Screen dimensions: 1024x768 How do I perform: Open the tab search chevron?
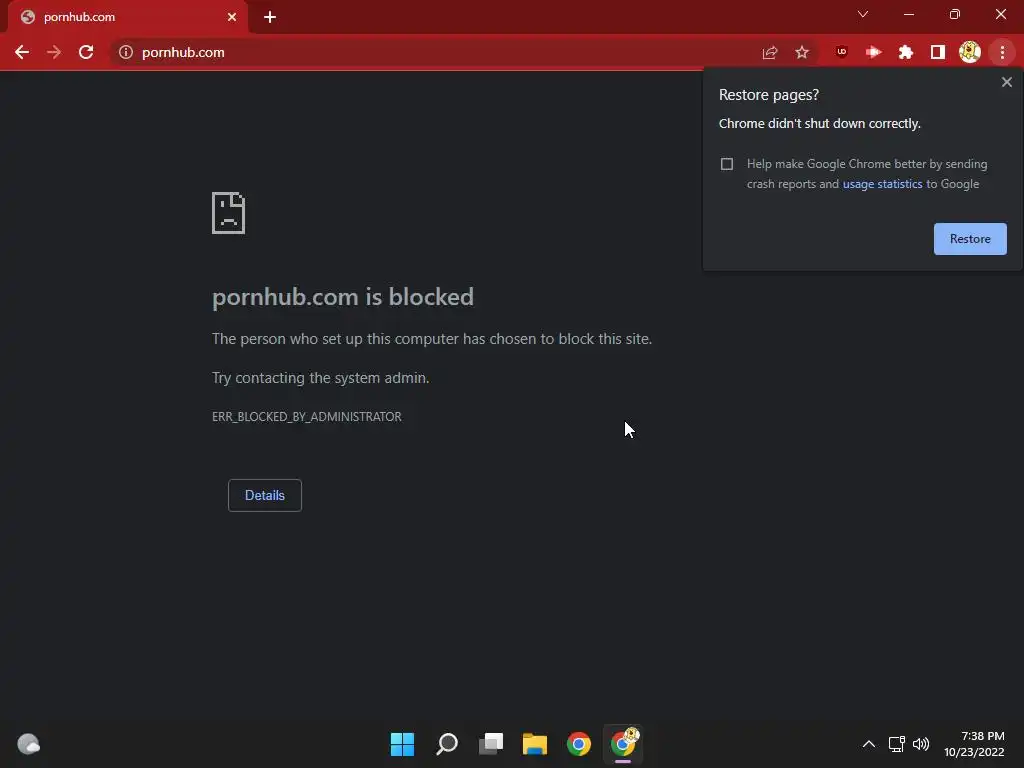(863, 14)
